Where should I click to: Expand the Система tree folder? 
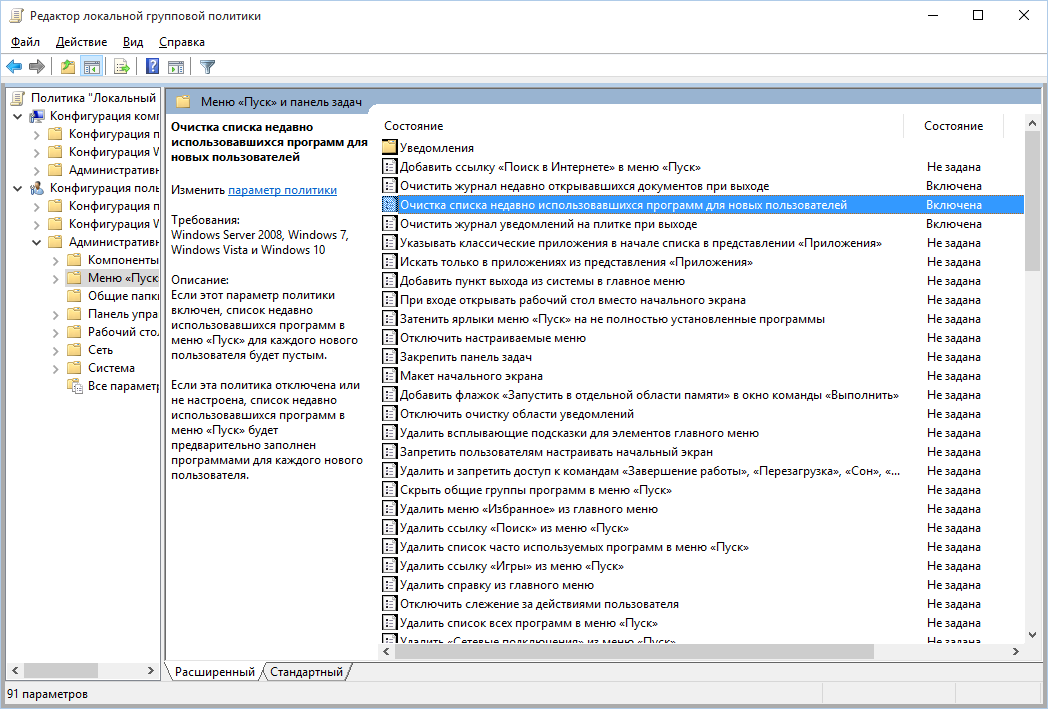[56, 368]
